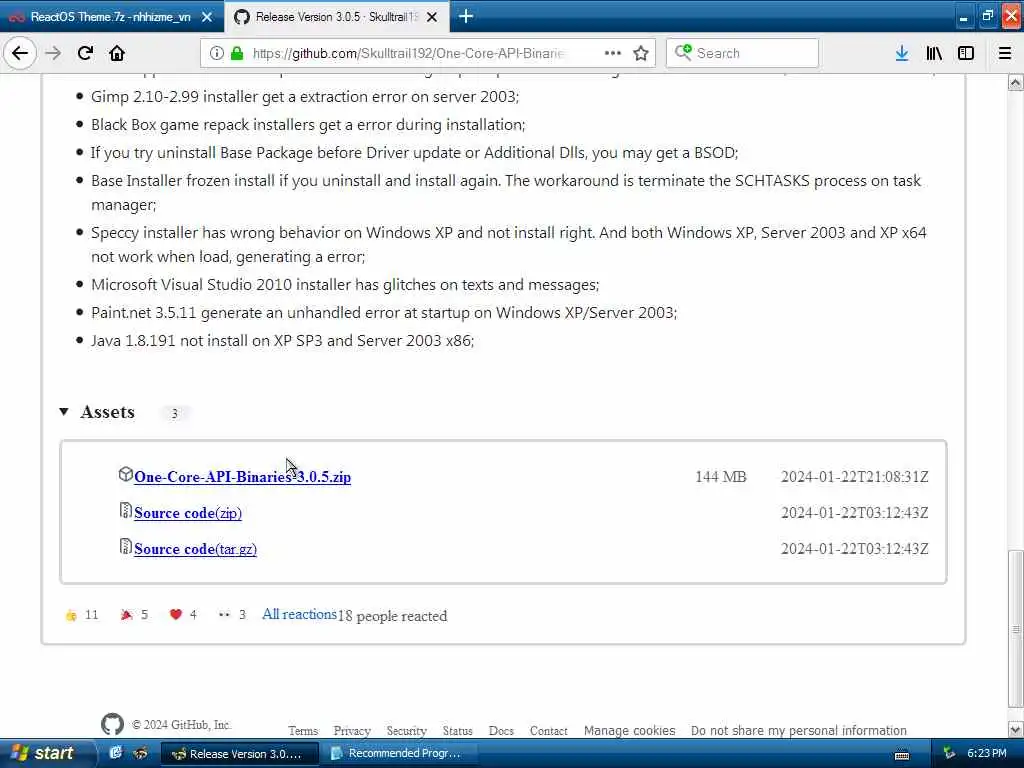Click the 144 MB file size

[x=720, y=477]
